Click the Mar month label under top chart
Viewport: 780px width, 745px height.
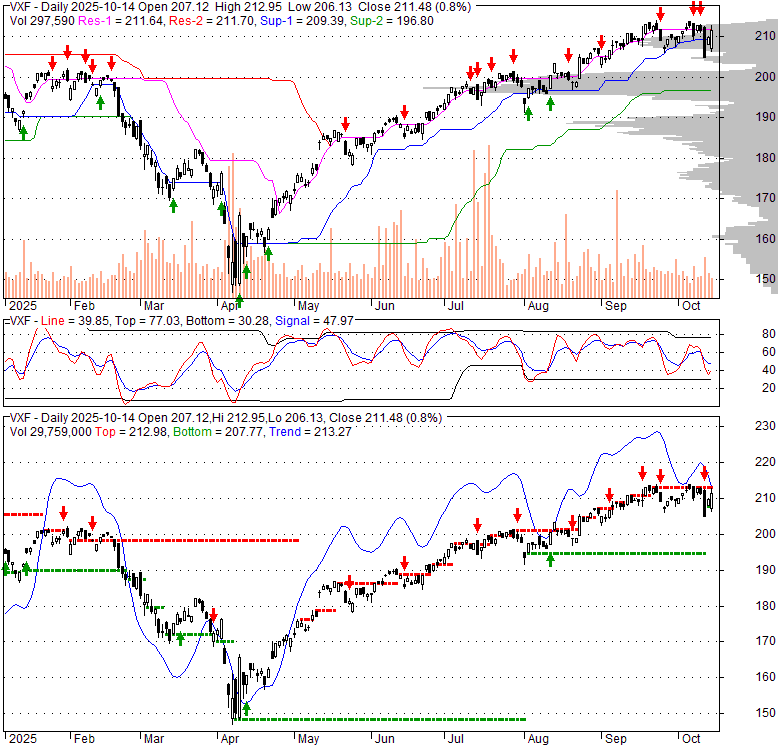(154, 306)
